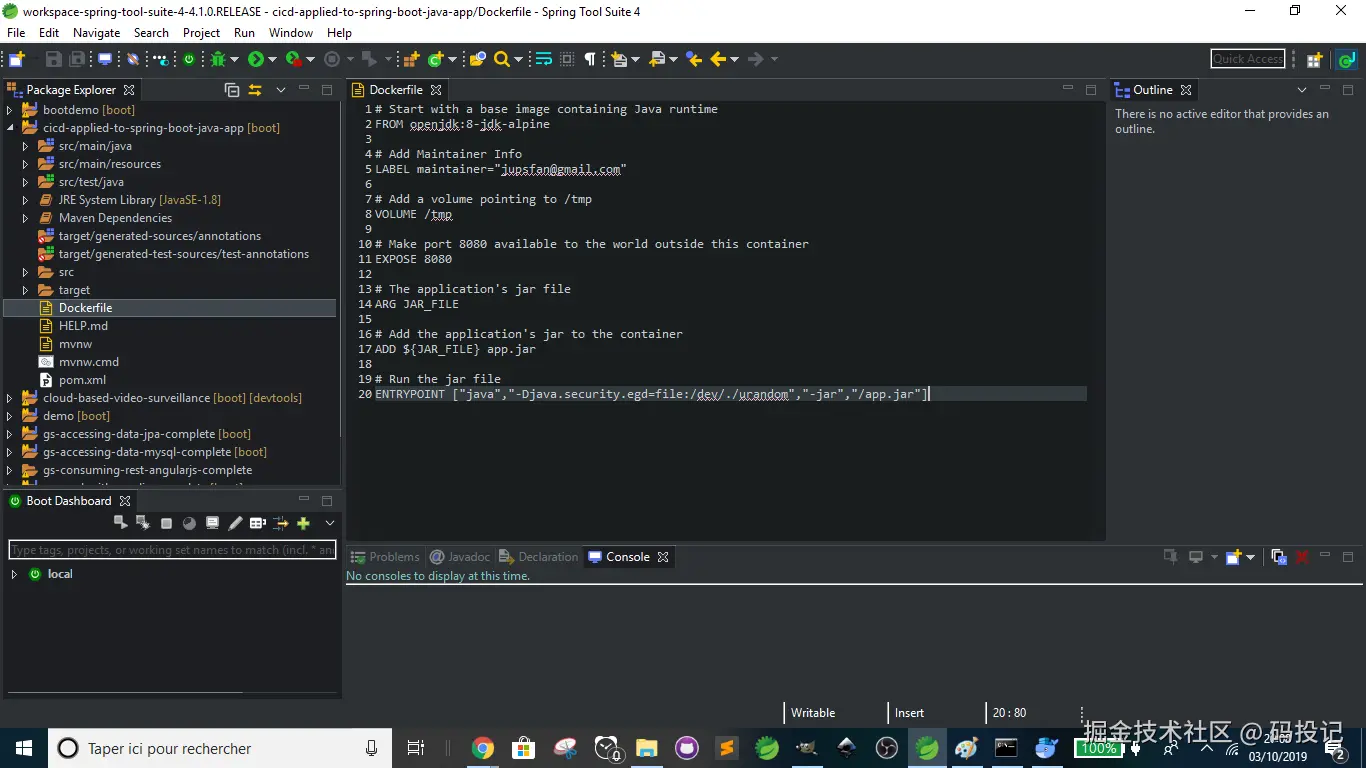Click Windows Start button on taskbar

pyautogui.click(x=24, y=748)
